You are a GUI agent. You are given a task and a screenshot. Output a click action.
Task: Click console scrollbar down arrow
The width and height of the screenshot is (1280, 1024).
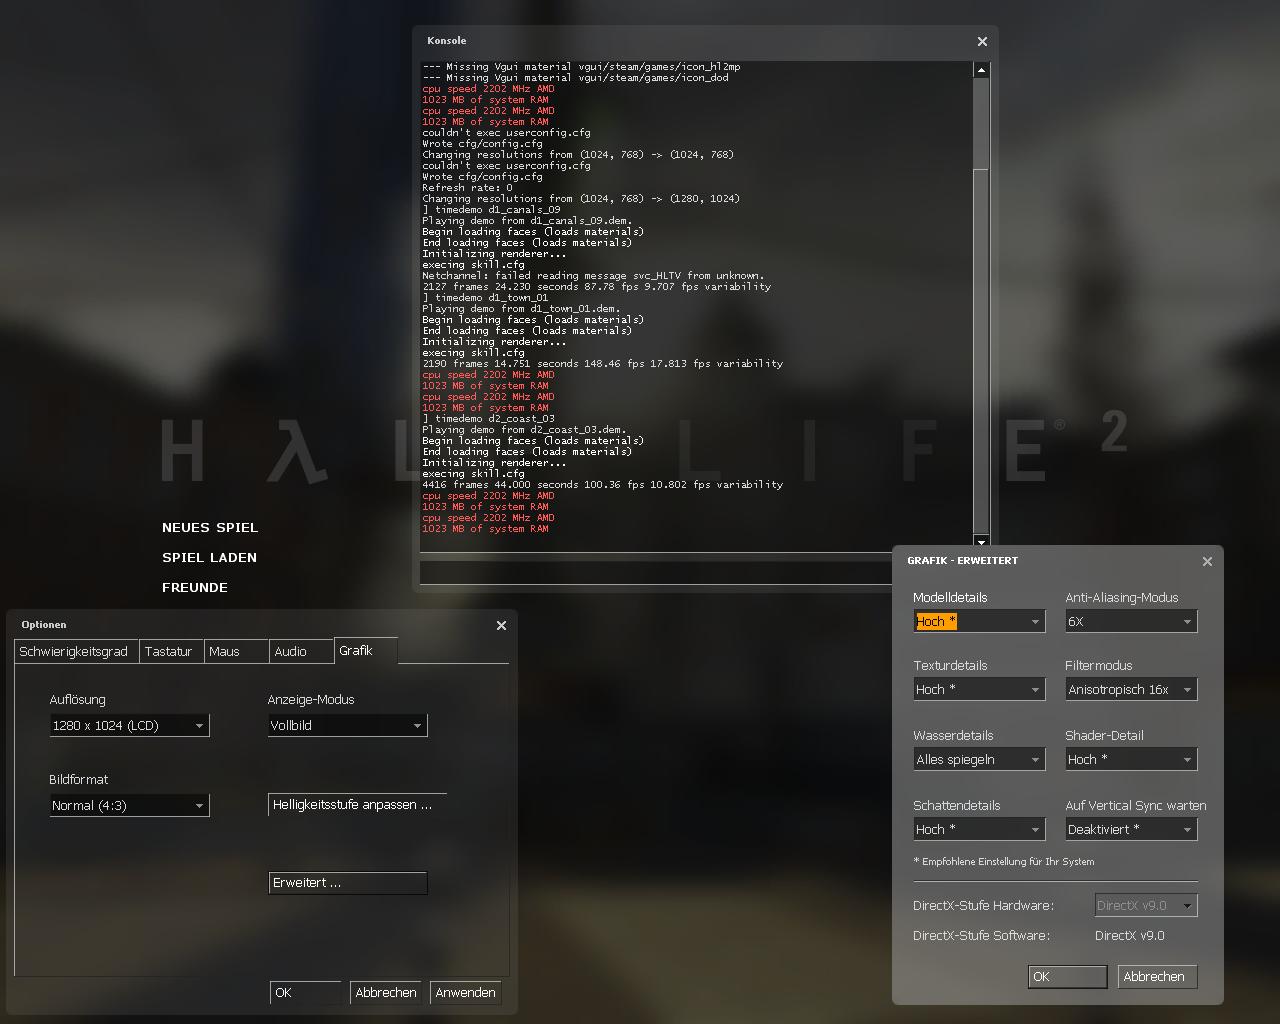click(x=981, y=540)
